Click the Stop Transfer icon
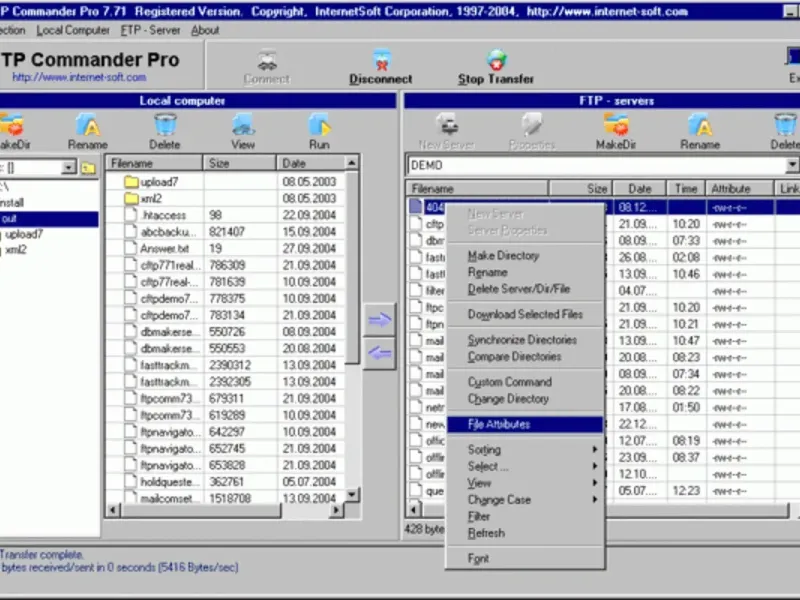The height and width of the screenshot is (600, 800). tap(496, 60)
